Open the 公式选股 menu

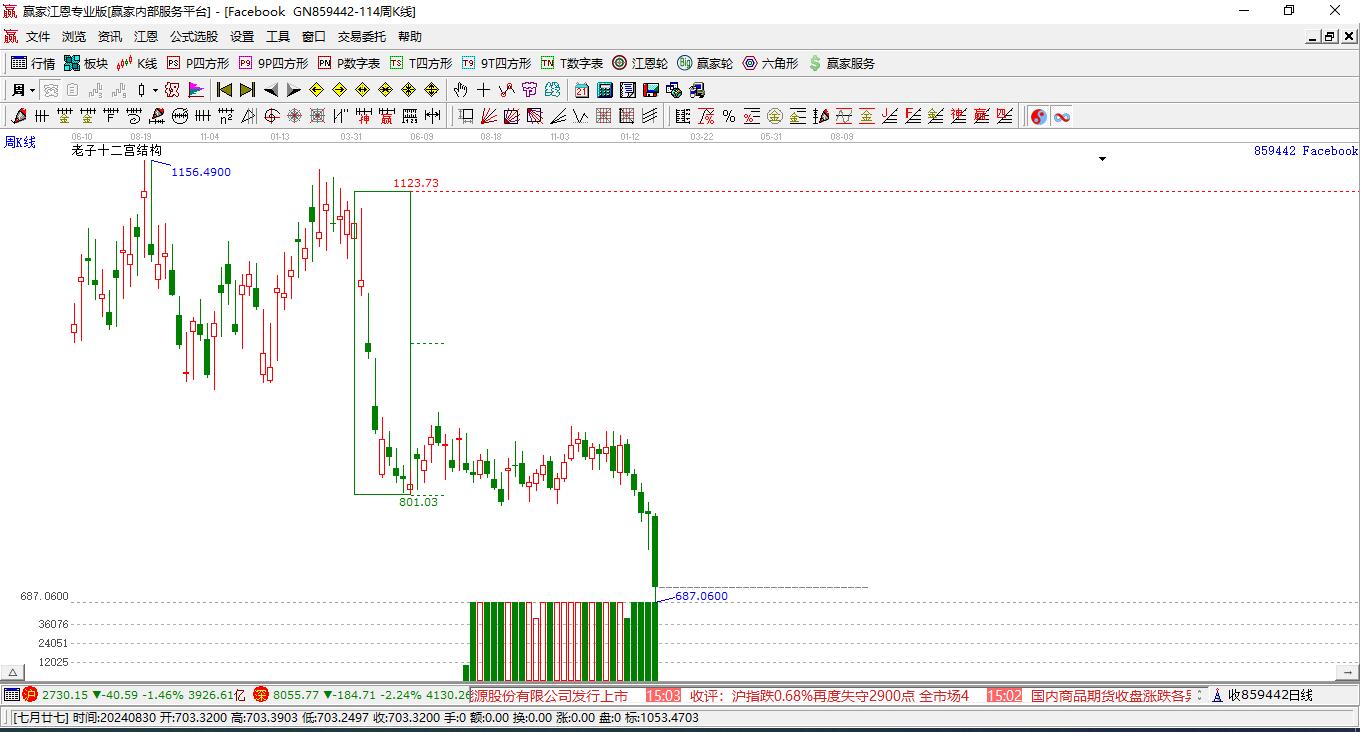194,37
